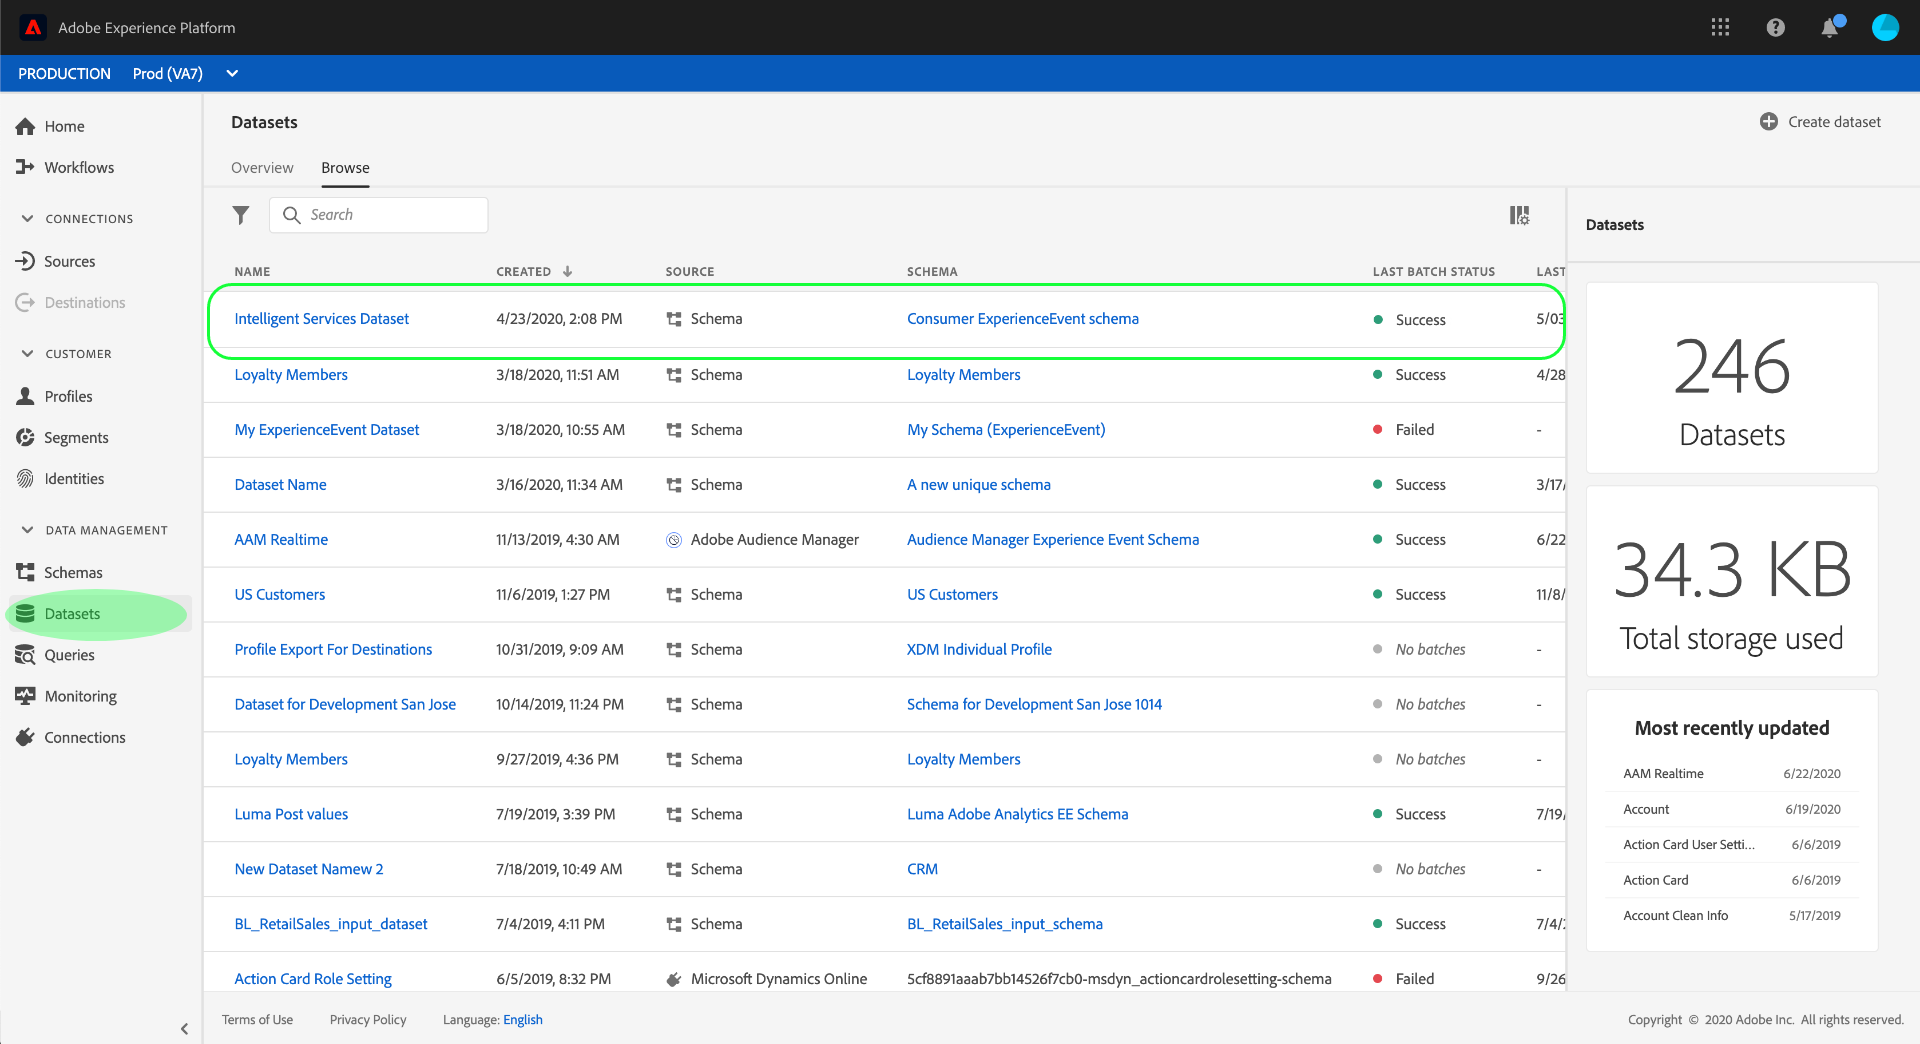The height and width of the screenshot is (1044, 1920).
Task: Expand the Prod (VA7) sandbox dropdown
Action: point(232,73)
